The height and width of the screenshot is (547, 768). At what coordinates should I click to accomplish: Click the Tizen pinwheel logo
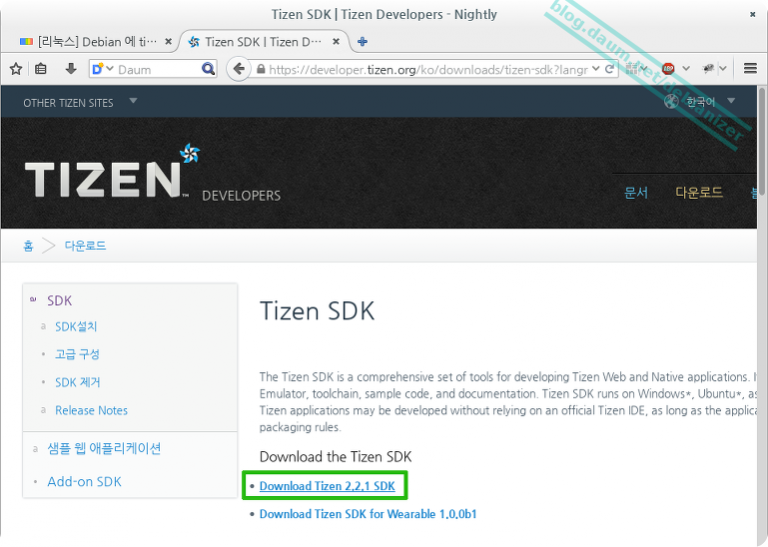click(190, 153)
